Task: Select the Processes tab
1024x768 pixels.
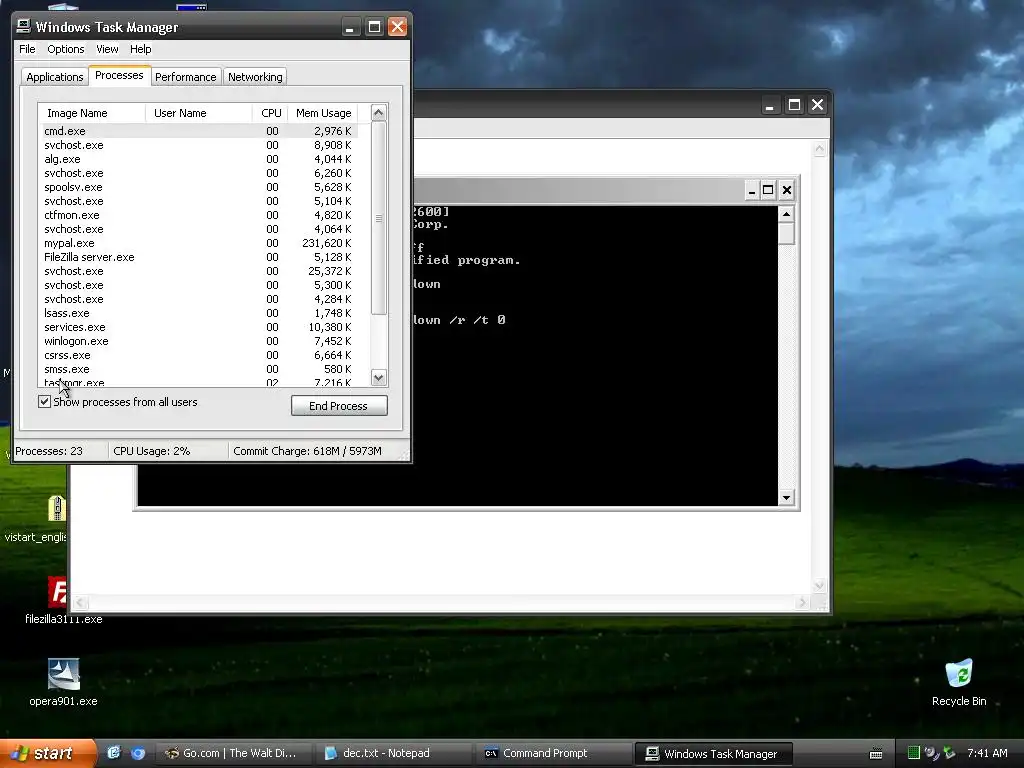Action: pyautogui.click(x=119, y=75)
